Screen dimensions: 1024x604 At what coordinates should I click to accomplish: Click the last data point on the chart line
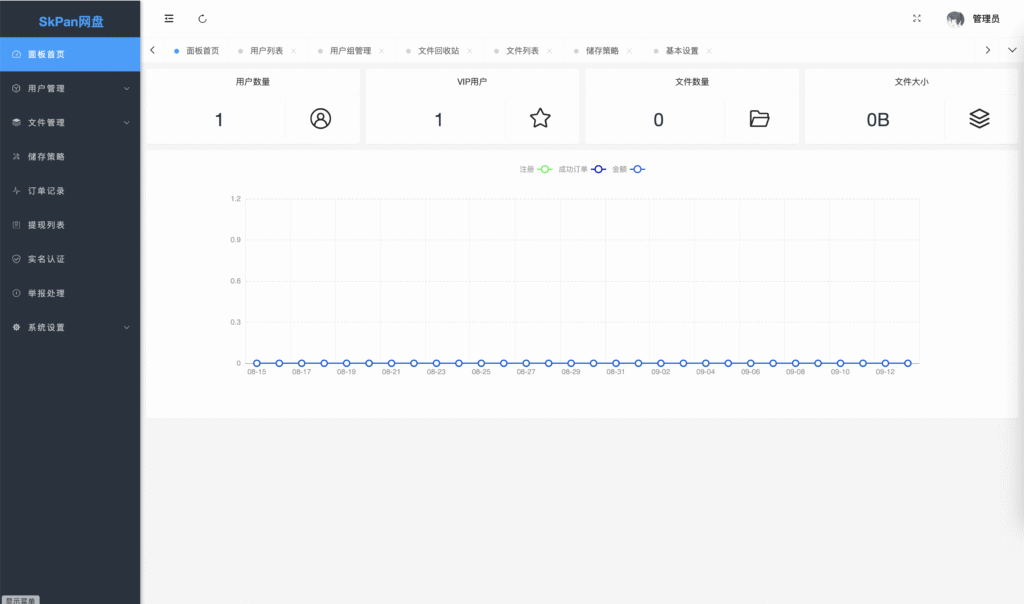[908, 363]
